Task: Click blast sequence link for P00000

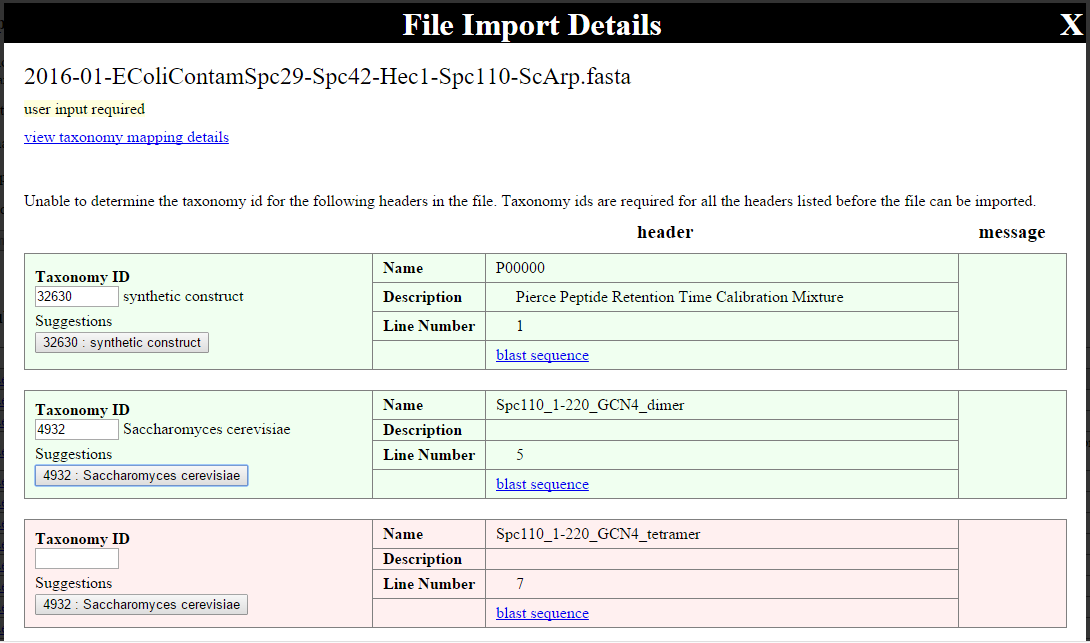Action: (x=542, y=355)
